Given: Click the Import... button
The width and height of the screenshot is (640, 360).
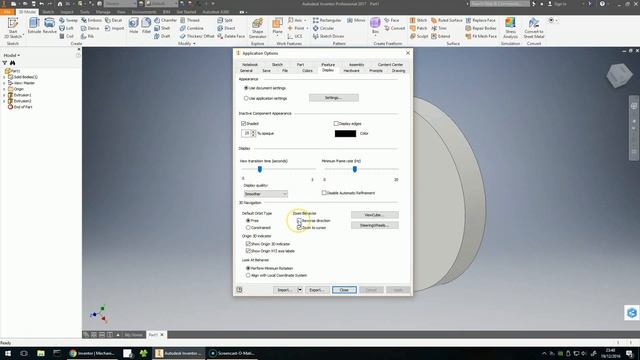Looking at the screenshot, I should tap(285, 290).
